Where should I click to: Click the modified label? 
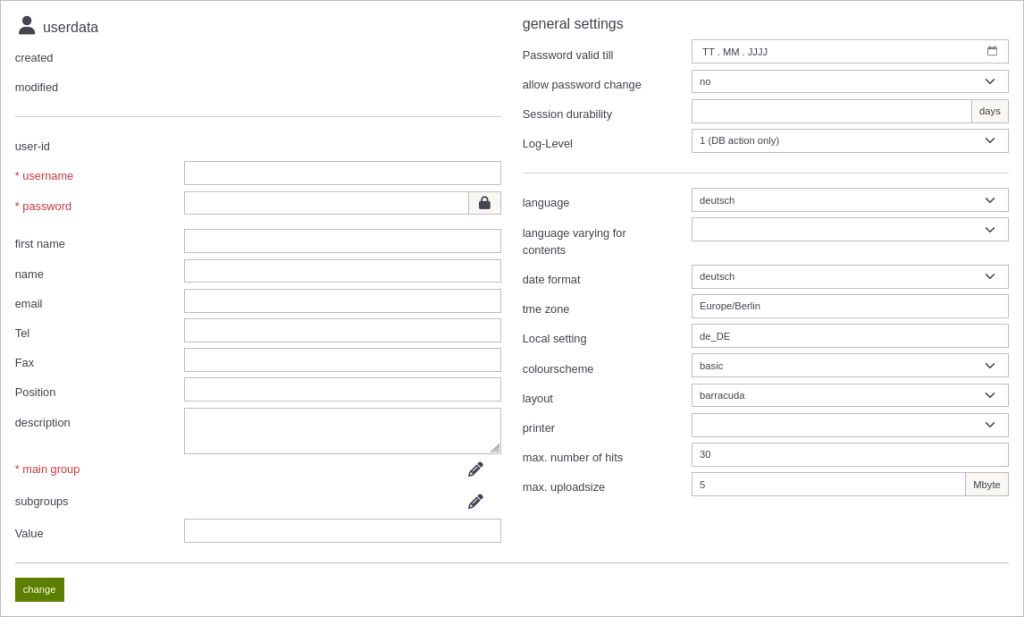coord(37,87)
